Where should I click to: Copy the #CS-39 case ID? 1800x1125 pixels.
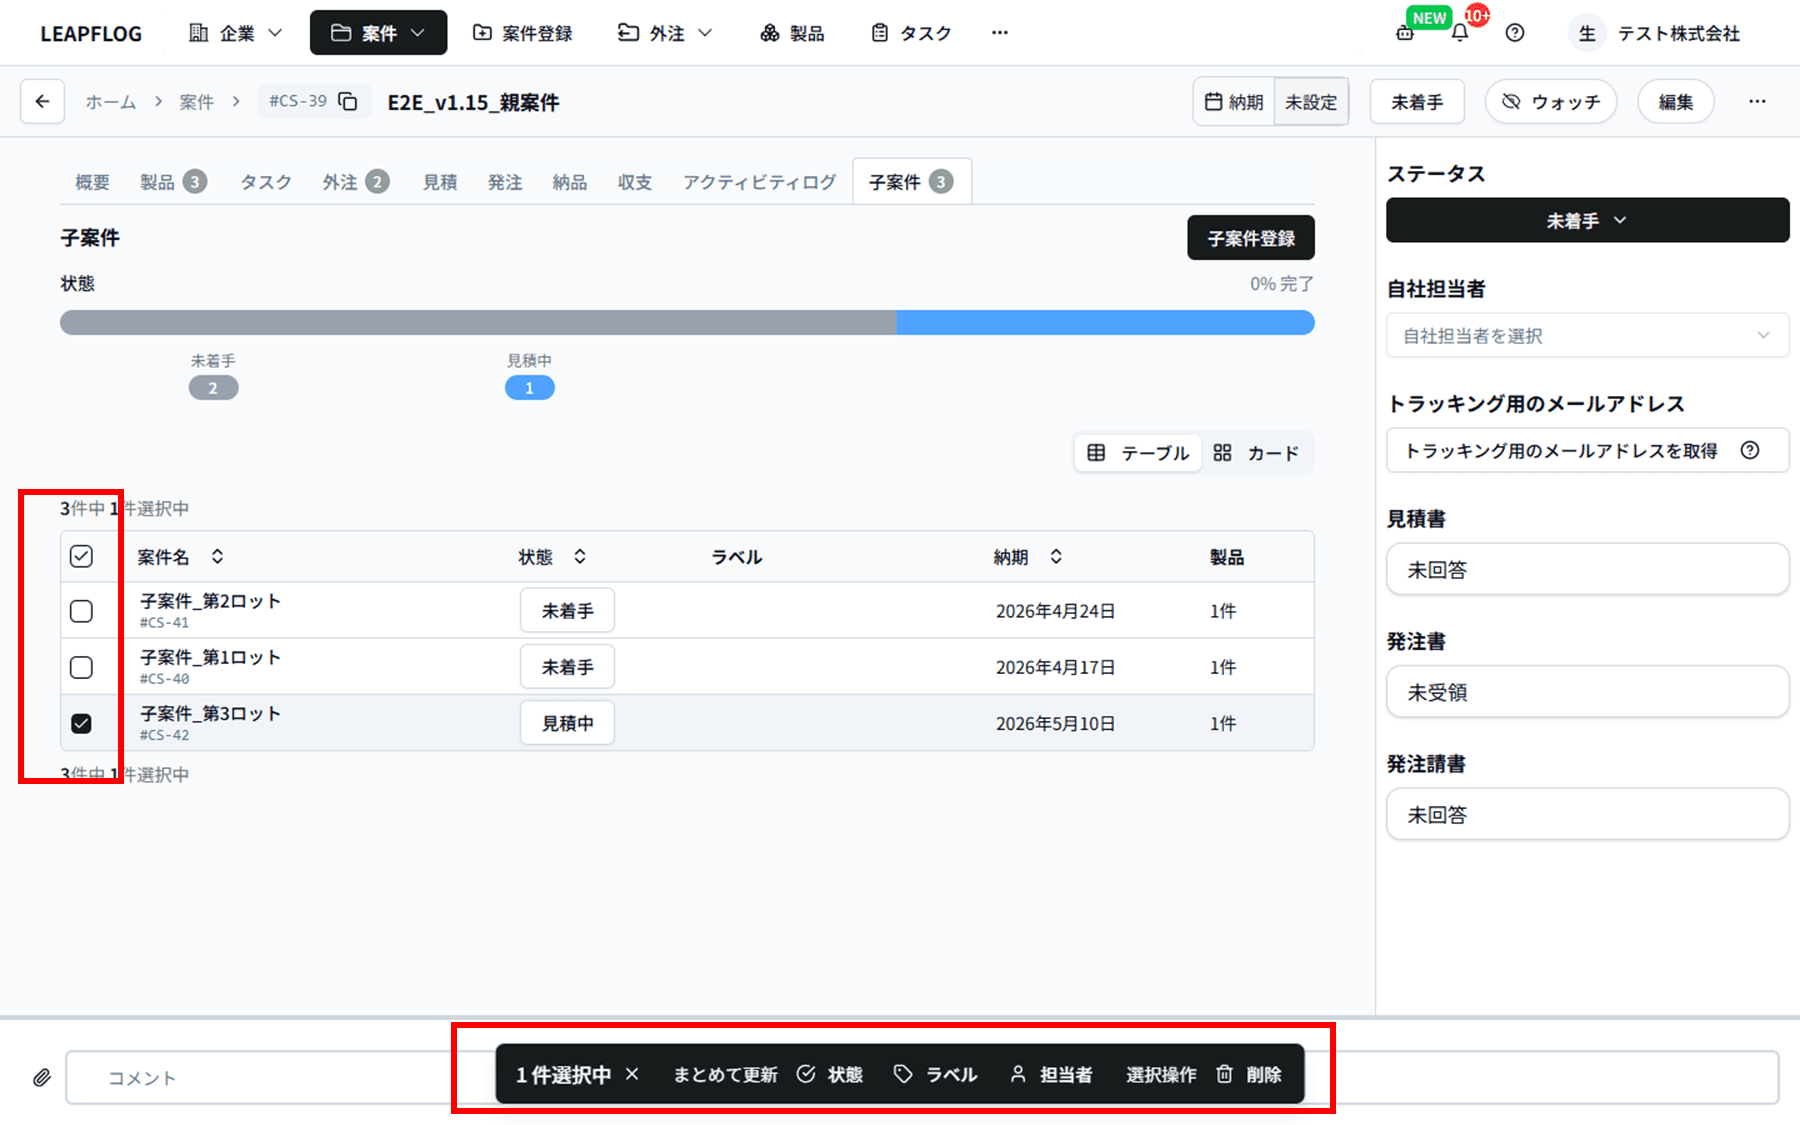tap(348, 101)
